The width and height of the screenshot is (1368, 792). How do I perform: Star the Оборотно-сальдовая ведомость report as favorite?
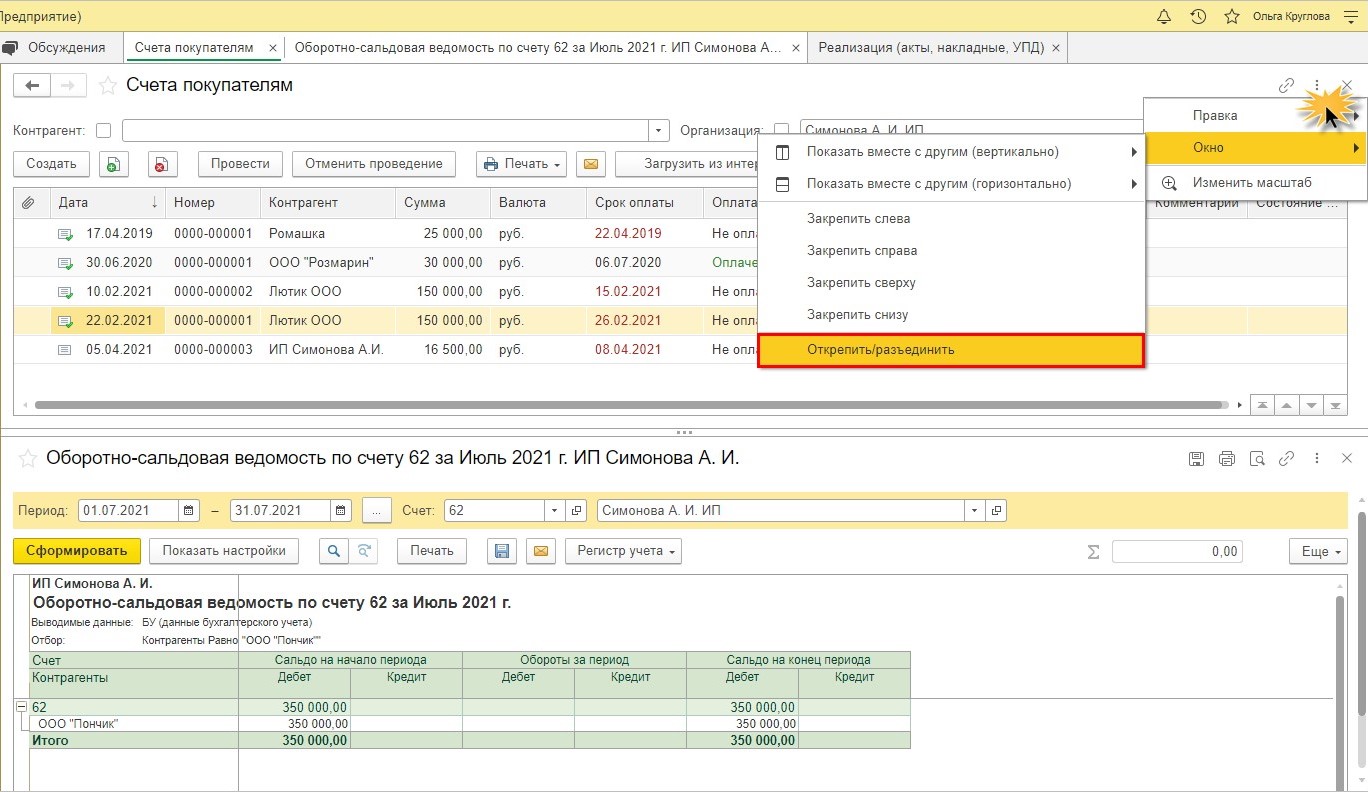(x=27, y=458)
